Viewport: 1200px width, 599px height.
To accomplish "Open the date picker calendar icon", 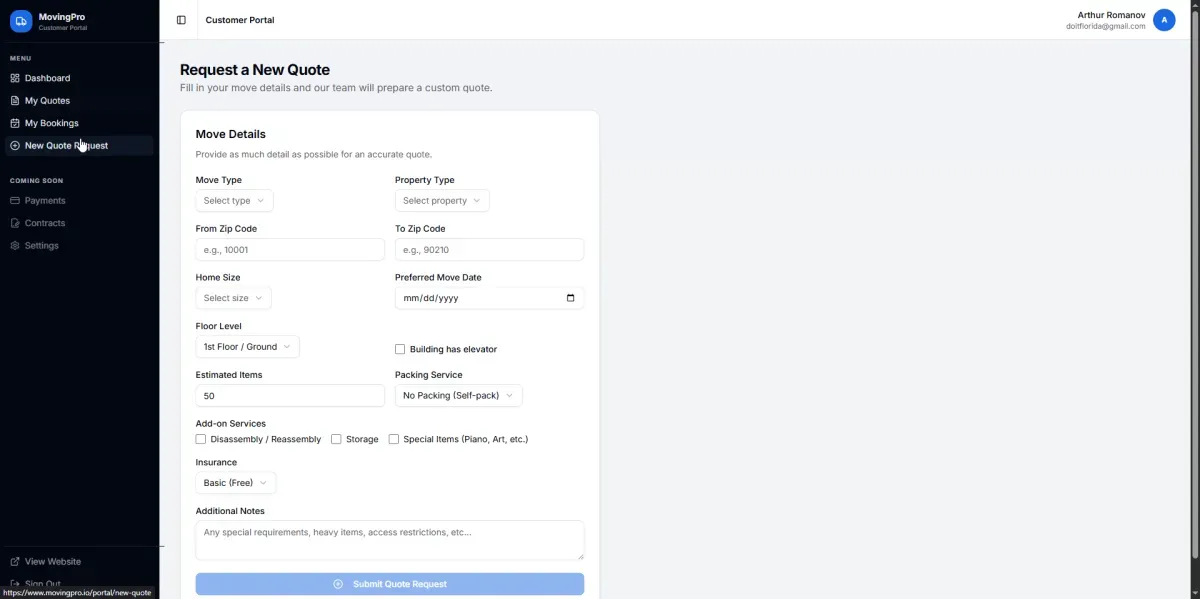I will click(x=570, y=298).
